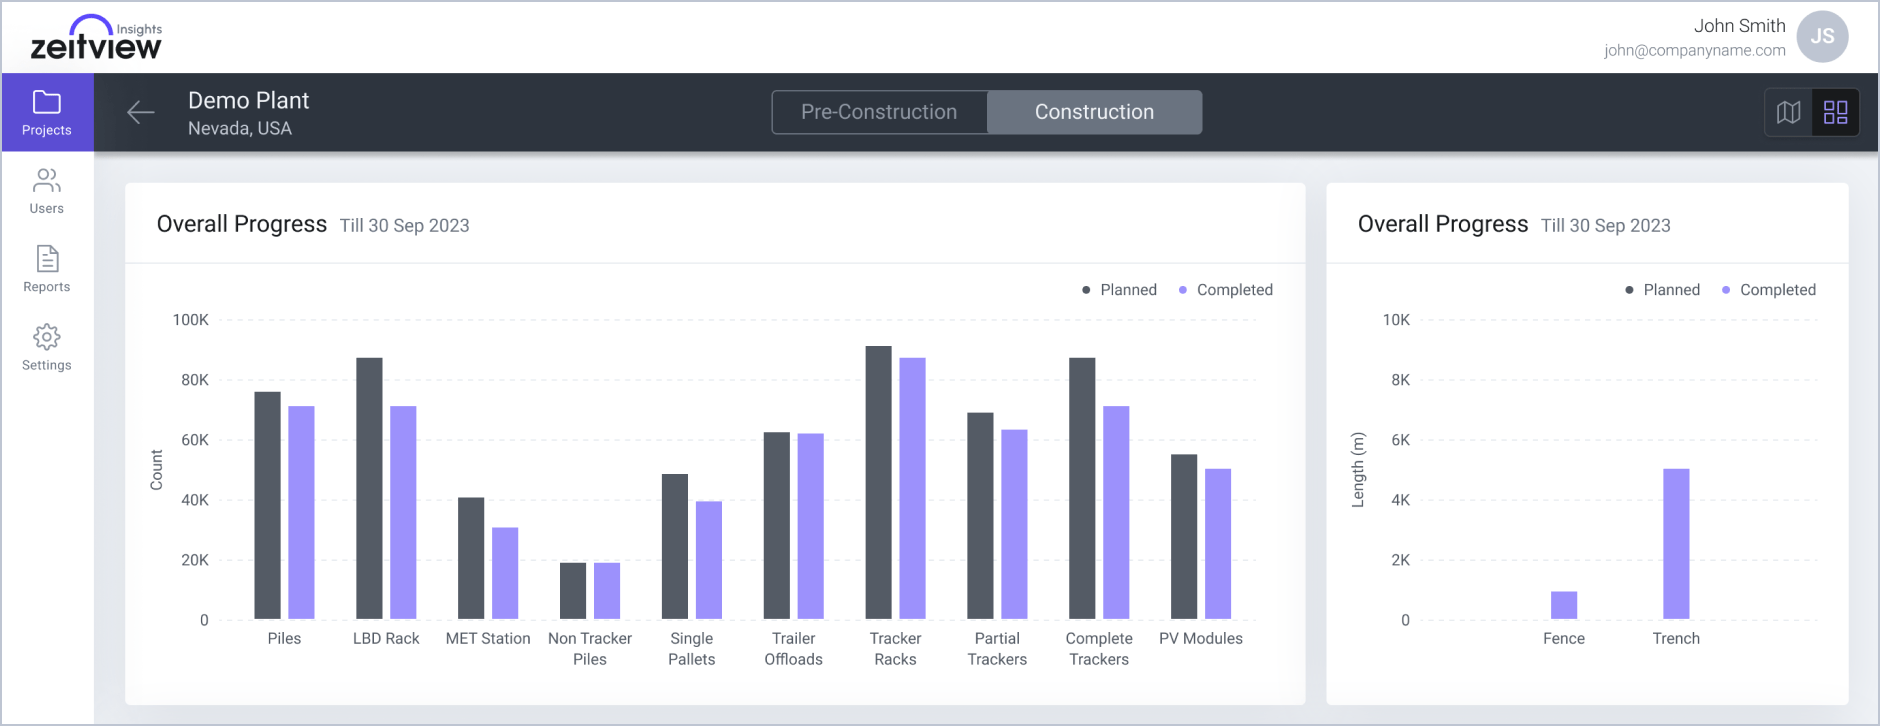This screenshot has width=1880, height=726.
Task: Toggle Completed series in Count chart legend
Action: pos(1225,290)
